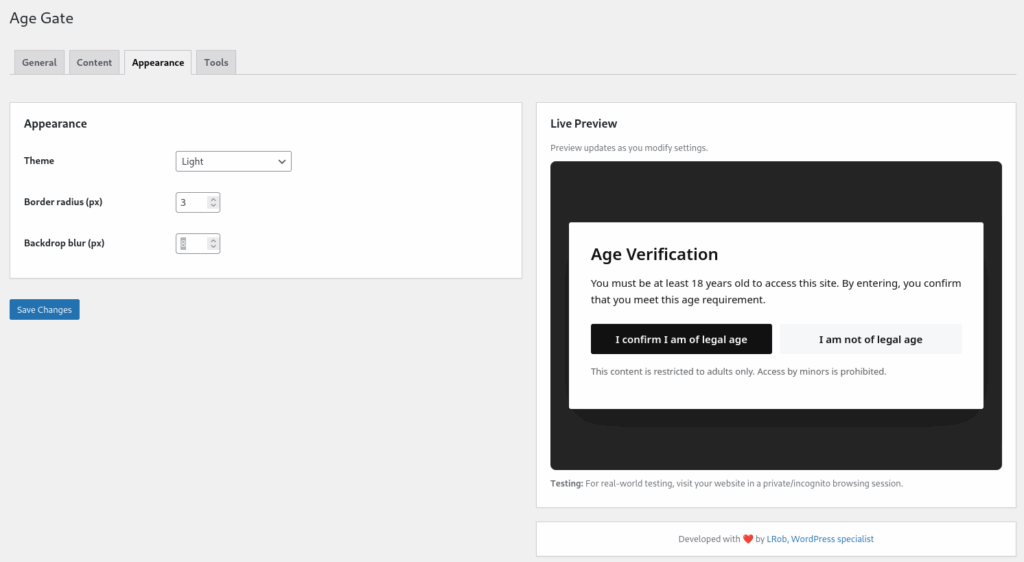The height and width of the screenshot is (562, 1024).
Task: Focus the Backdrop blur number field
Action: click(191, 243)
